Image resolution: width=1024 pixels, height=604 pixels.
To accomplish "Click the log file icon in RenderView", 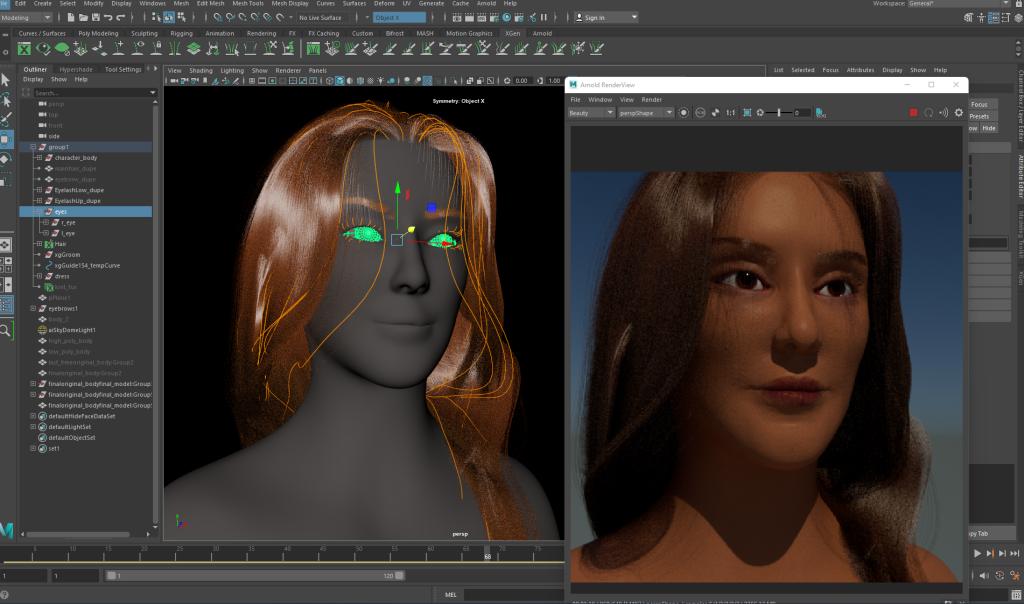I will 821,113.
